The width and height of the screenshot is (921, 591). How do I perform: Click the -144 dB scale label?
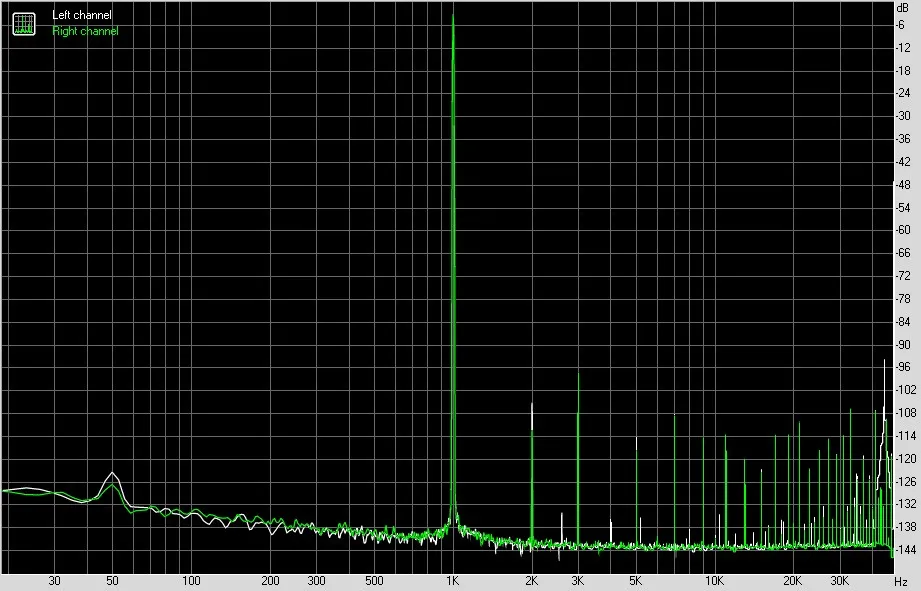905,549
